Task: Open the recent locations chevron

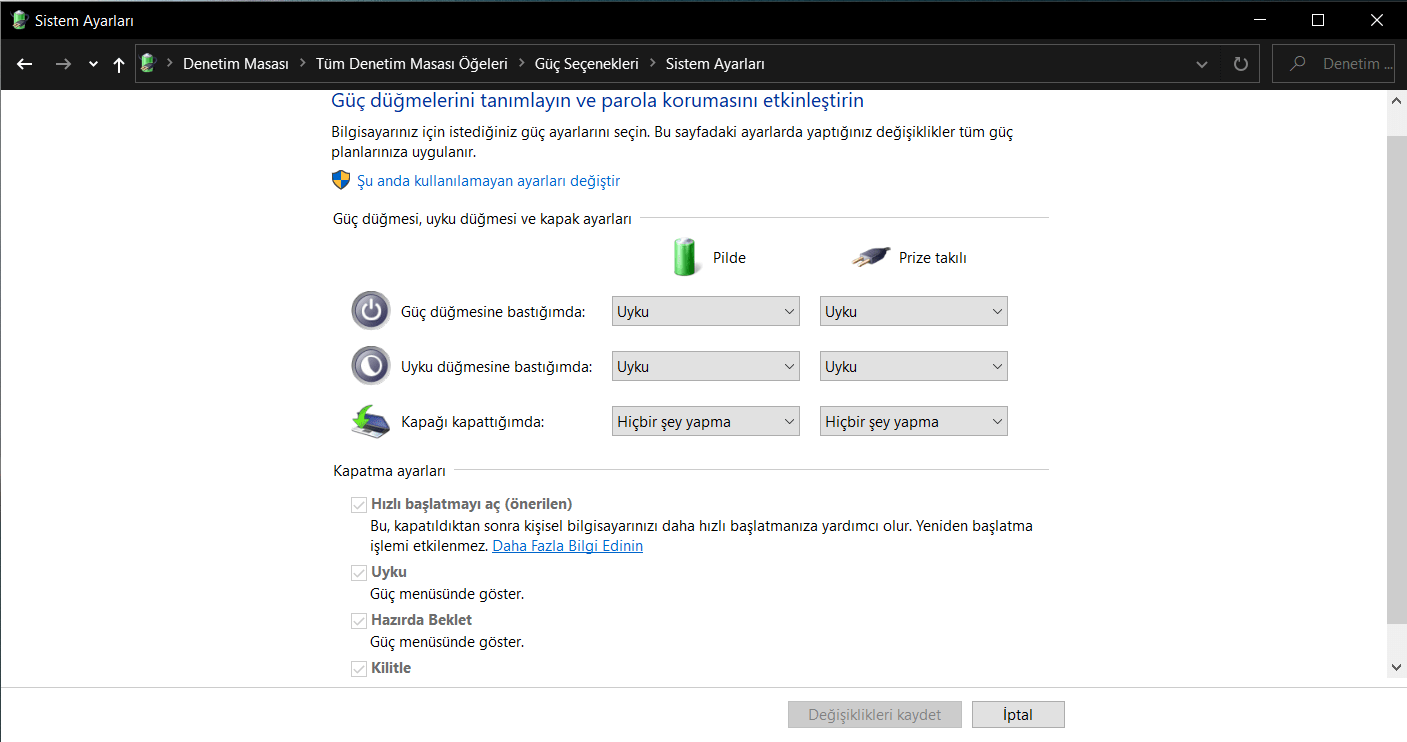Action: (93, 64)
